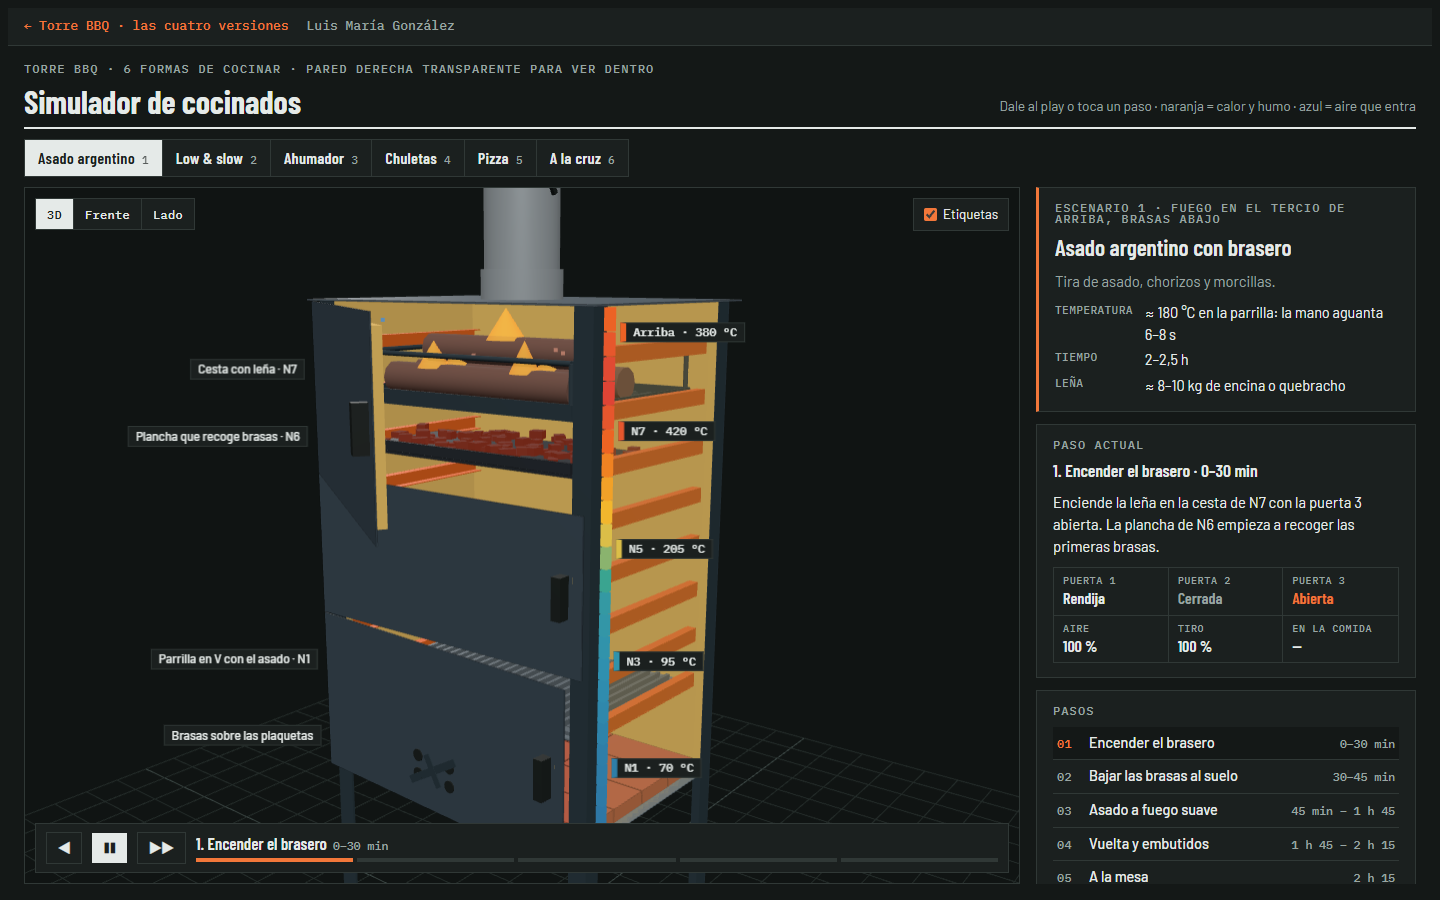Click the 'N1 · 70 °C' temperature tag
Viewport: 1440px width, 900px height.
tap(658, 768)
